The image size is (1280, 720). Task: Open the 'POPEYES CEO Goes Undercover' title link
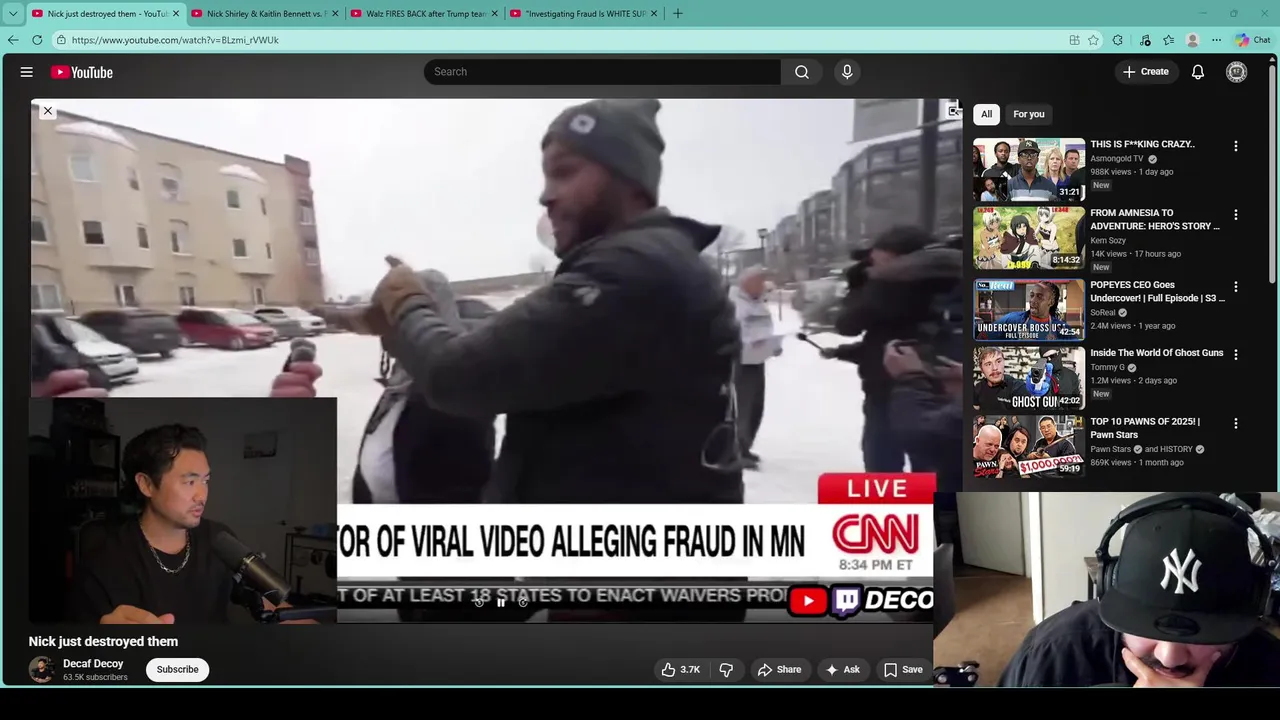point(1157,291)
